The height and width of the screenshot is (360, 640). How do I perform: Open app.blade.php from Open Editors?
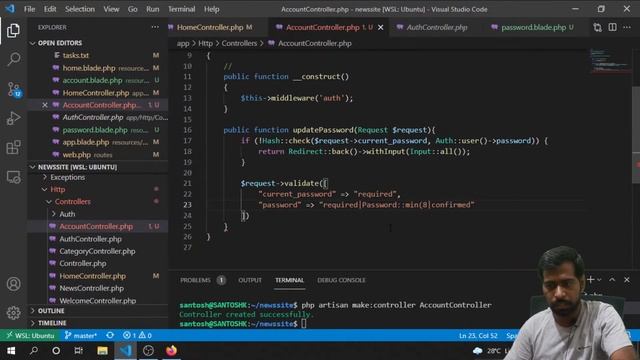tap(98, 142)
